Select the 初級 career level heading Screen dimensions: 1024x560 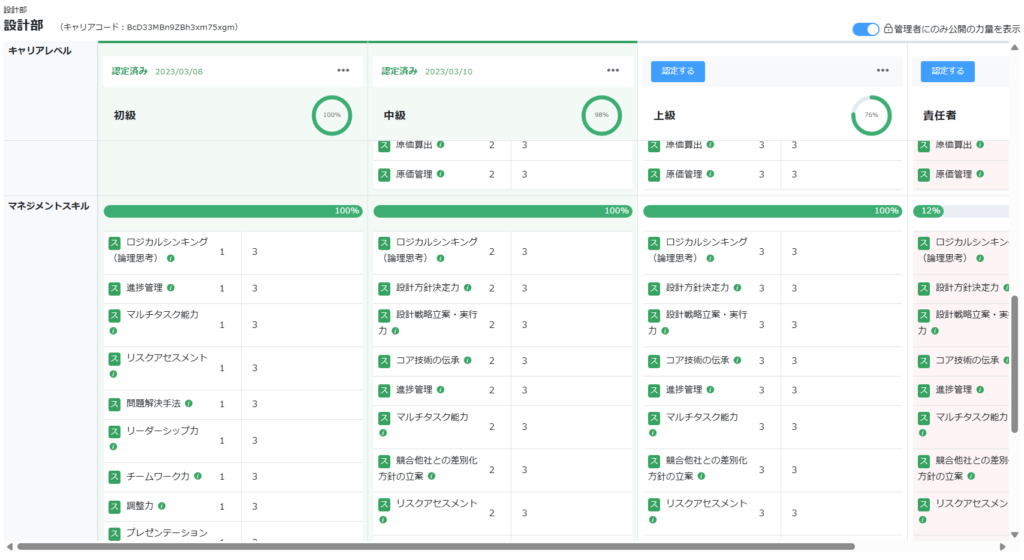(x=125, y=116)
